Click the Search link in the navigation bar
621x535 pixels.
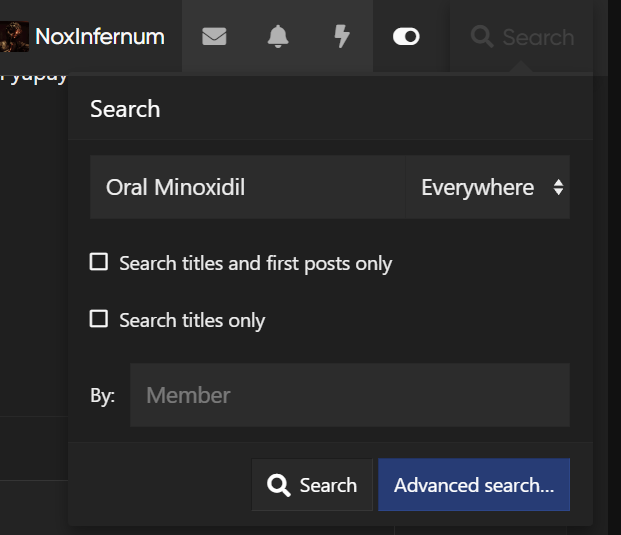522,37
